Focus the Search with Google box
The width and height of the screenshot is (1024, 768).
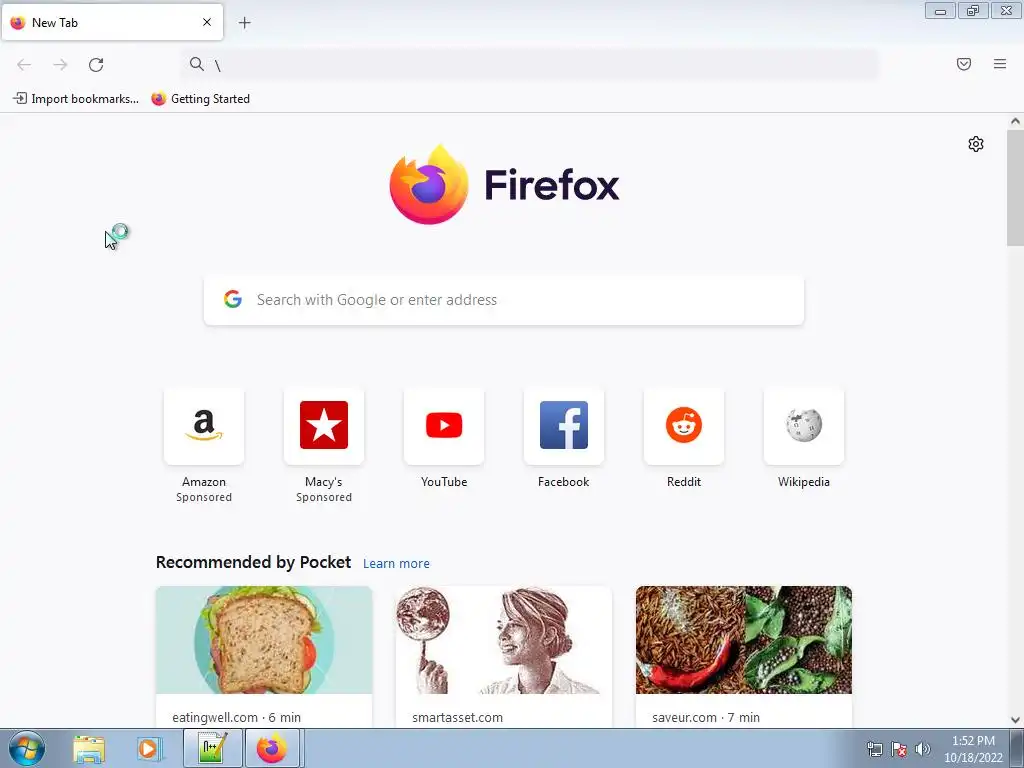[504, 300]
